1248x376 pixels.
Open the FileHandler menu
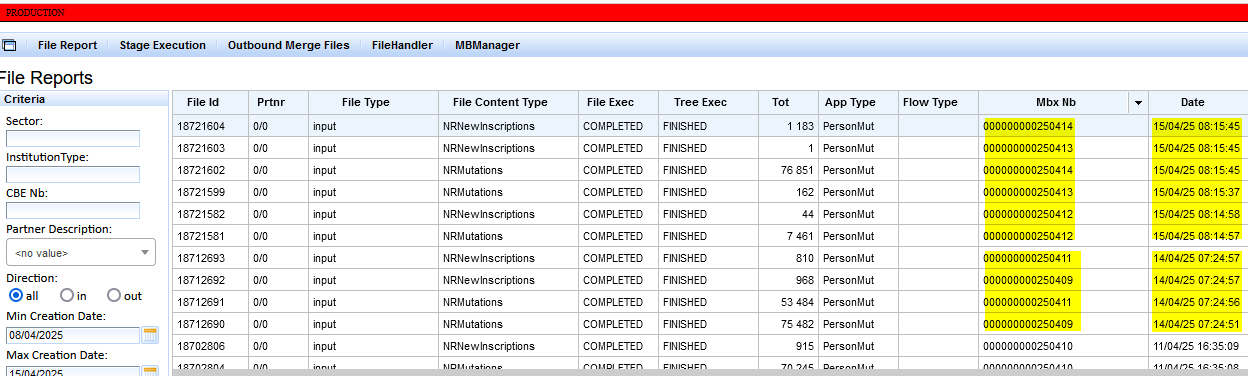pyautogui.click(x=402, y=45)
